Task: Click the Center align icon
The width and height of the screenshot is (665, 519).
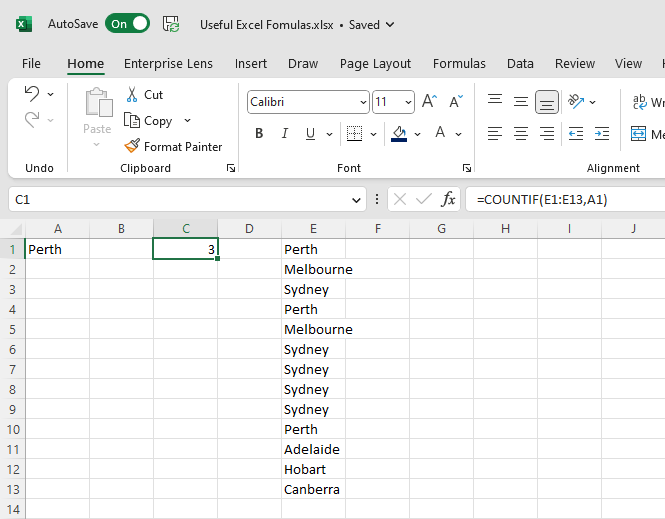Action: coord(521,133)
